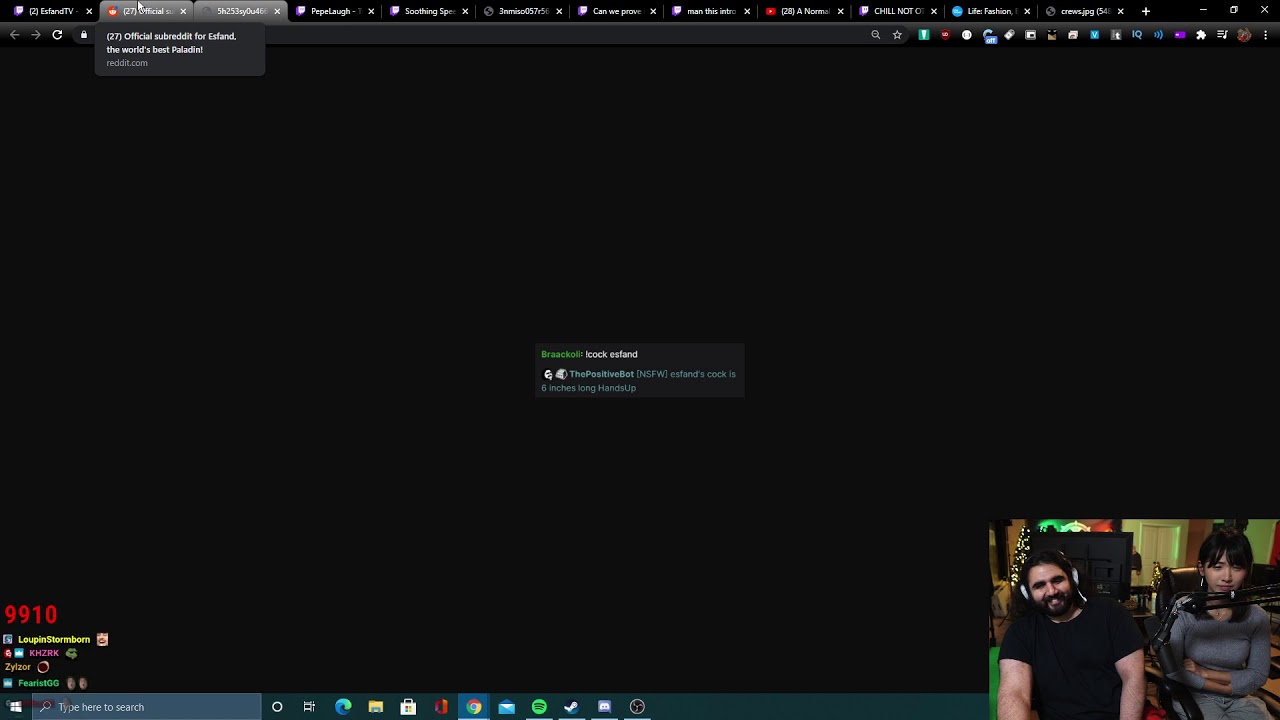Open Mail app from taskbar
The image size is (1280, 720).
point(507,707)
